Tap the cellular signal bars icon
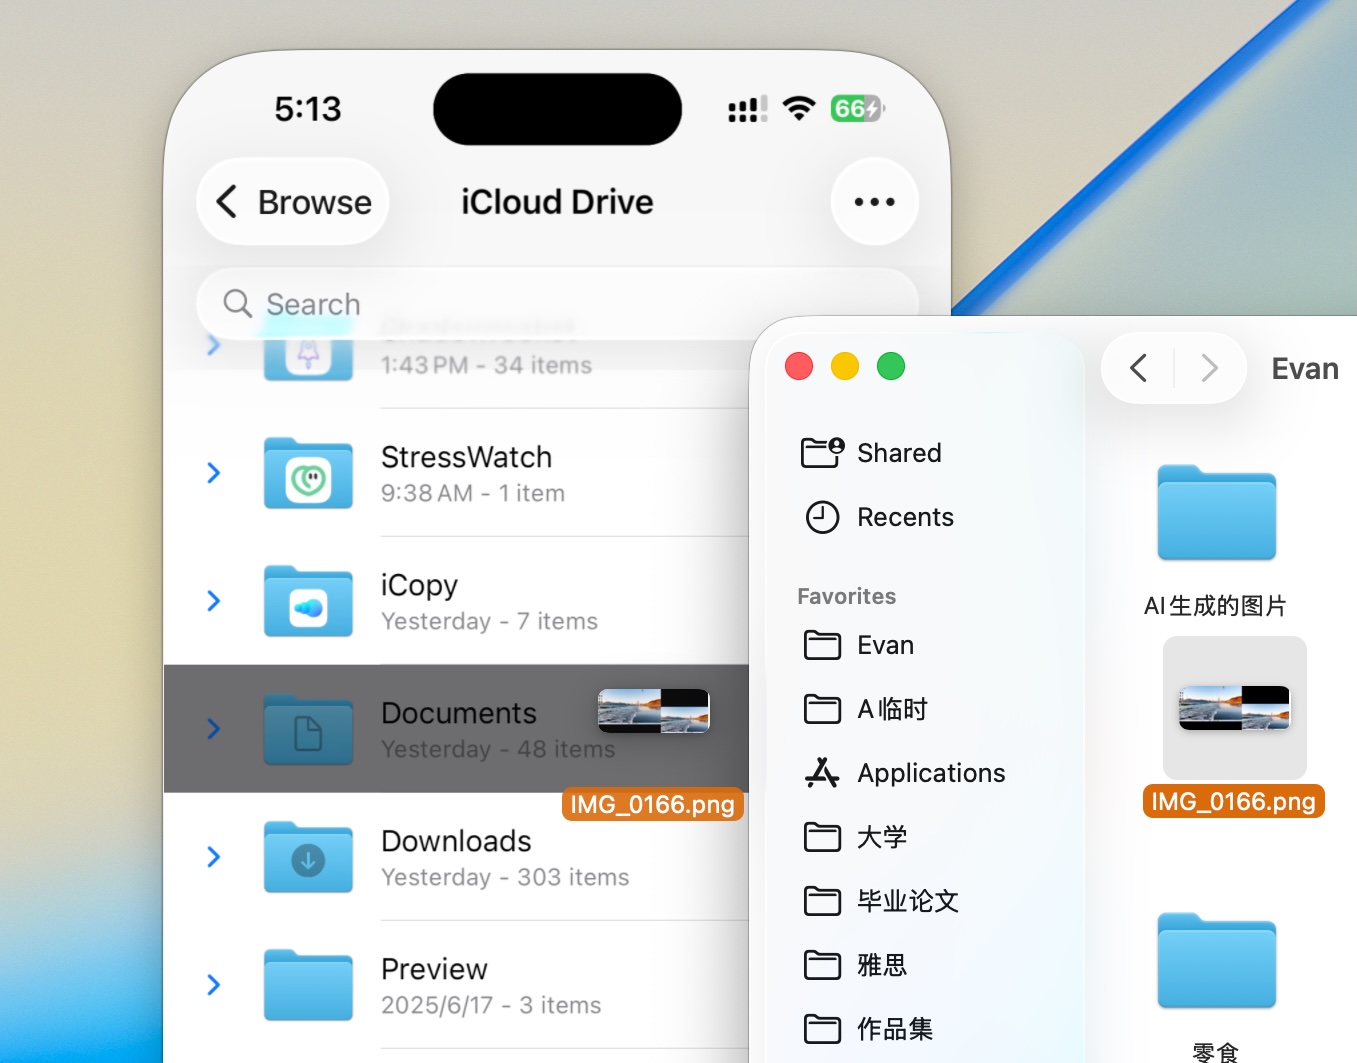1357x1063 pixels. pos(748,109)
